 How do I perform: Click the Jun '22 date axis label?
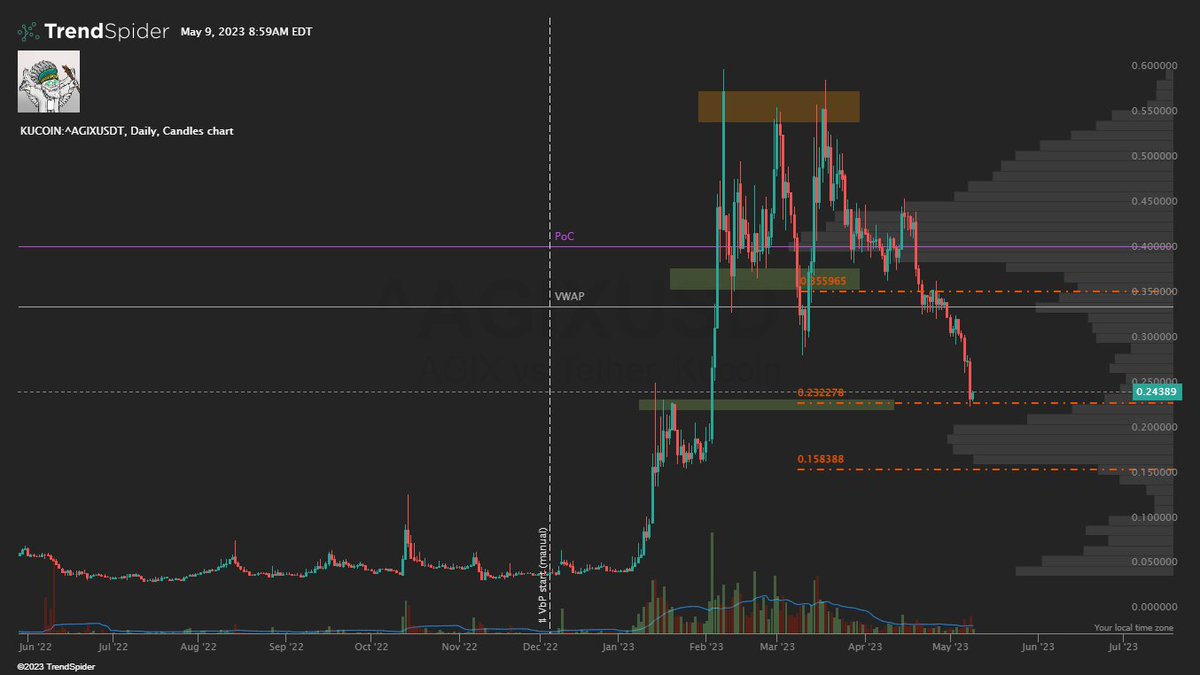[37, 647]
